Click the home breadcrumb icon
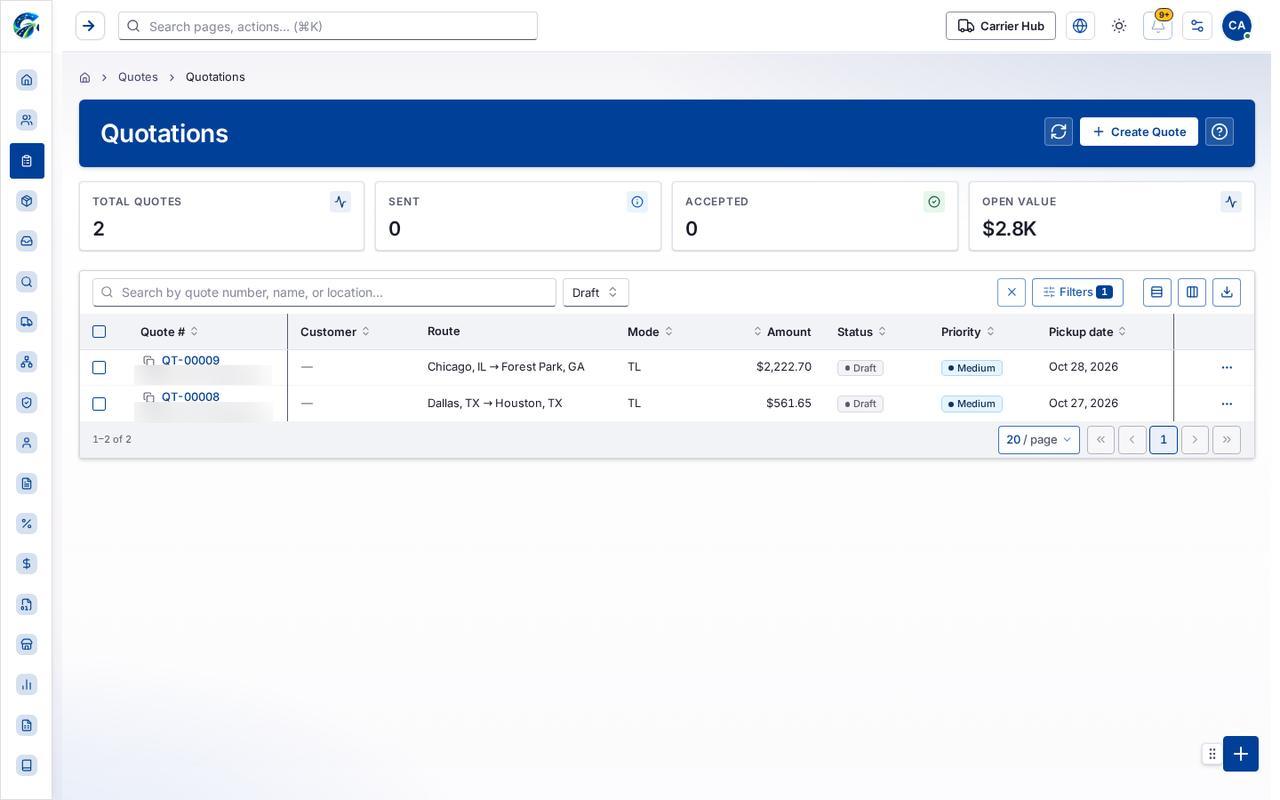This screenshot has width=1280, height=800. pyautogui.click(x=85, y=77)
